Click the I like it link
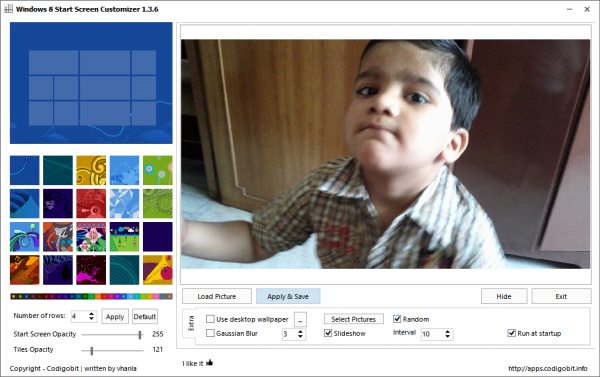 click(x=193, y=363)
